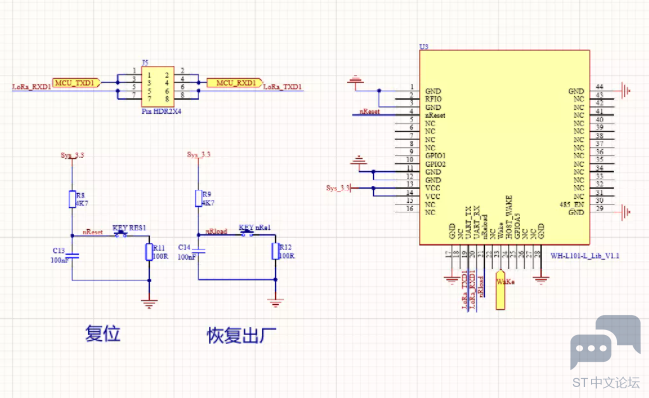Click the GPIOA5 pin name inside U3
The image size is (649, 398).
click(517, 226)
